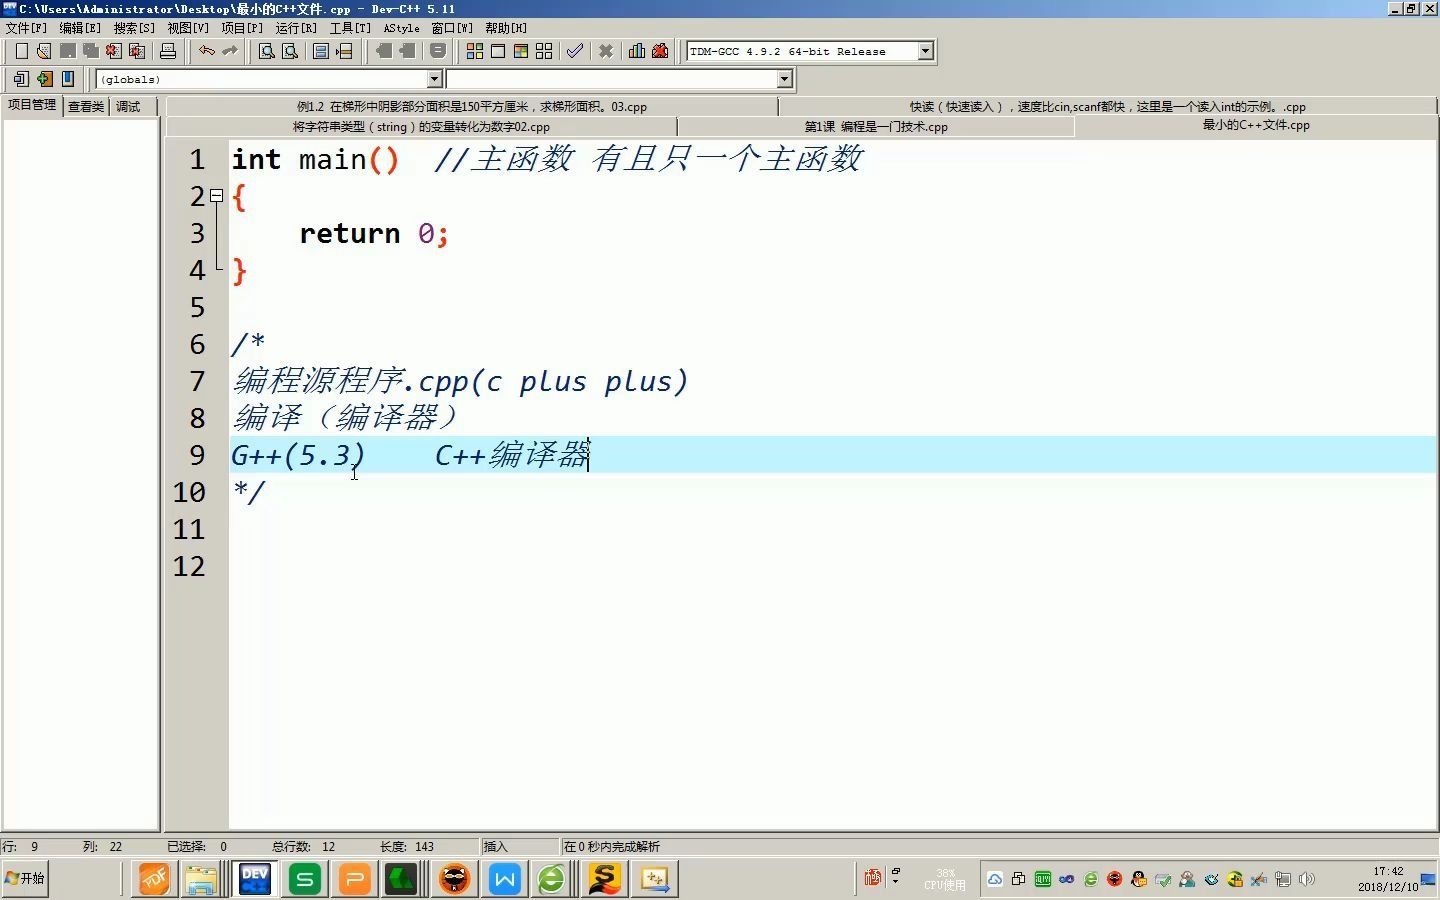Switch to the 快读（快速读入）cpp tab
Viewport: 1440px width, 900px height.
(x=1107, y=106)
